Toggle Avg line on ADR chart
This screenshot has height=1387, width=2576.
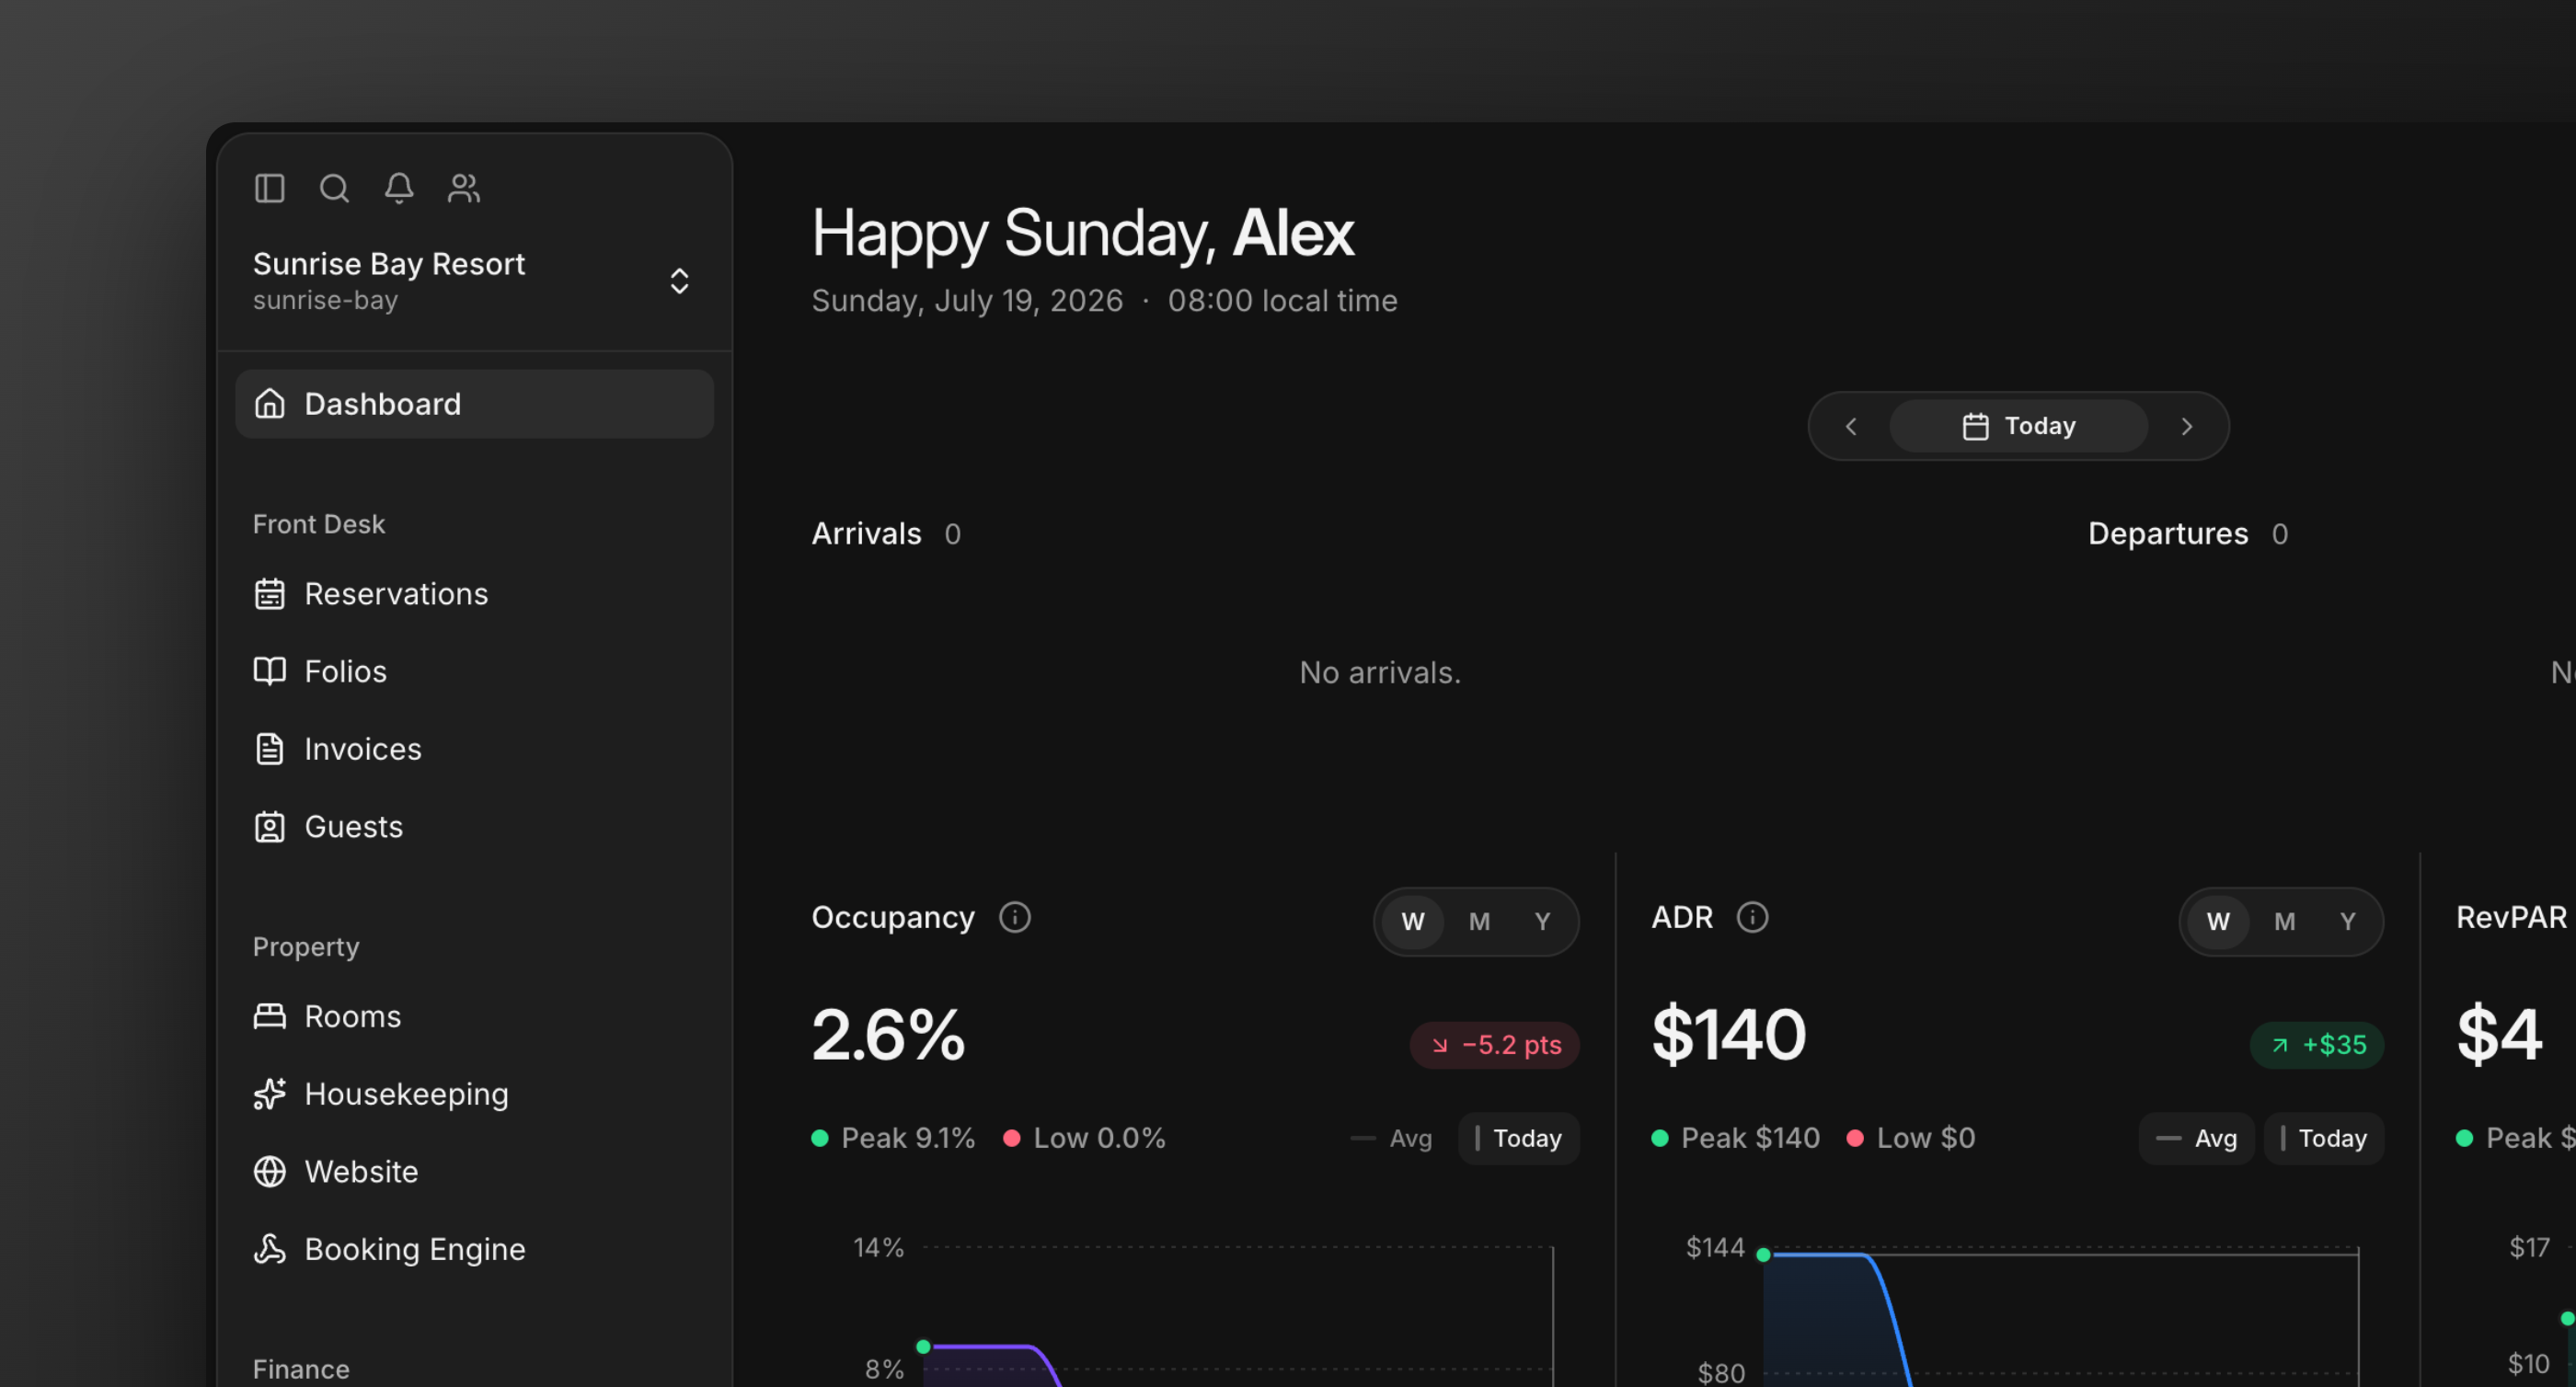pyautogui.click(x=2196, y=1138)
